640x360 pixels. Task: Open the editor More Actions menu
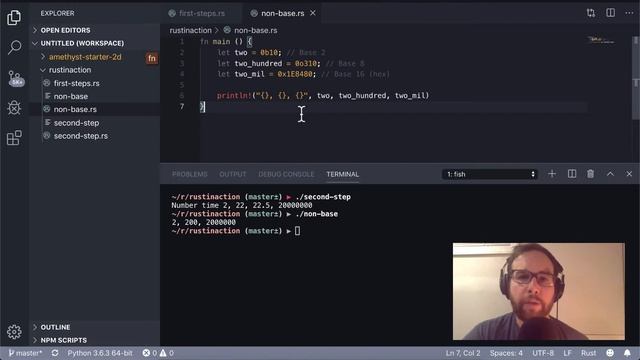[x=629, y=13]
